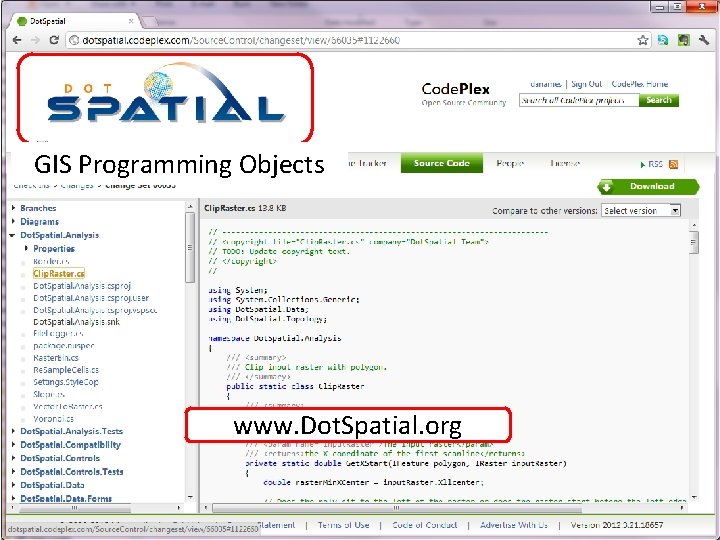Click the Sign Out link

click(586, 84)
